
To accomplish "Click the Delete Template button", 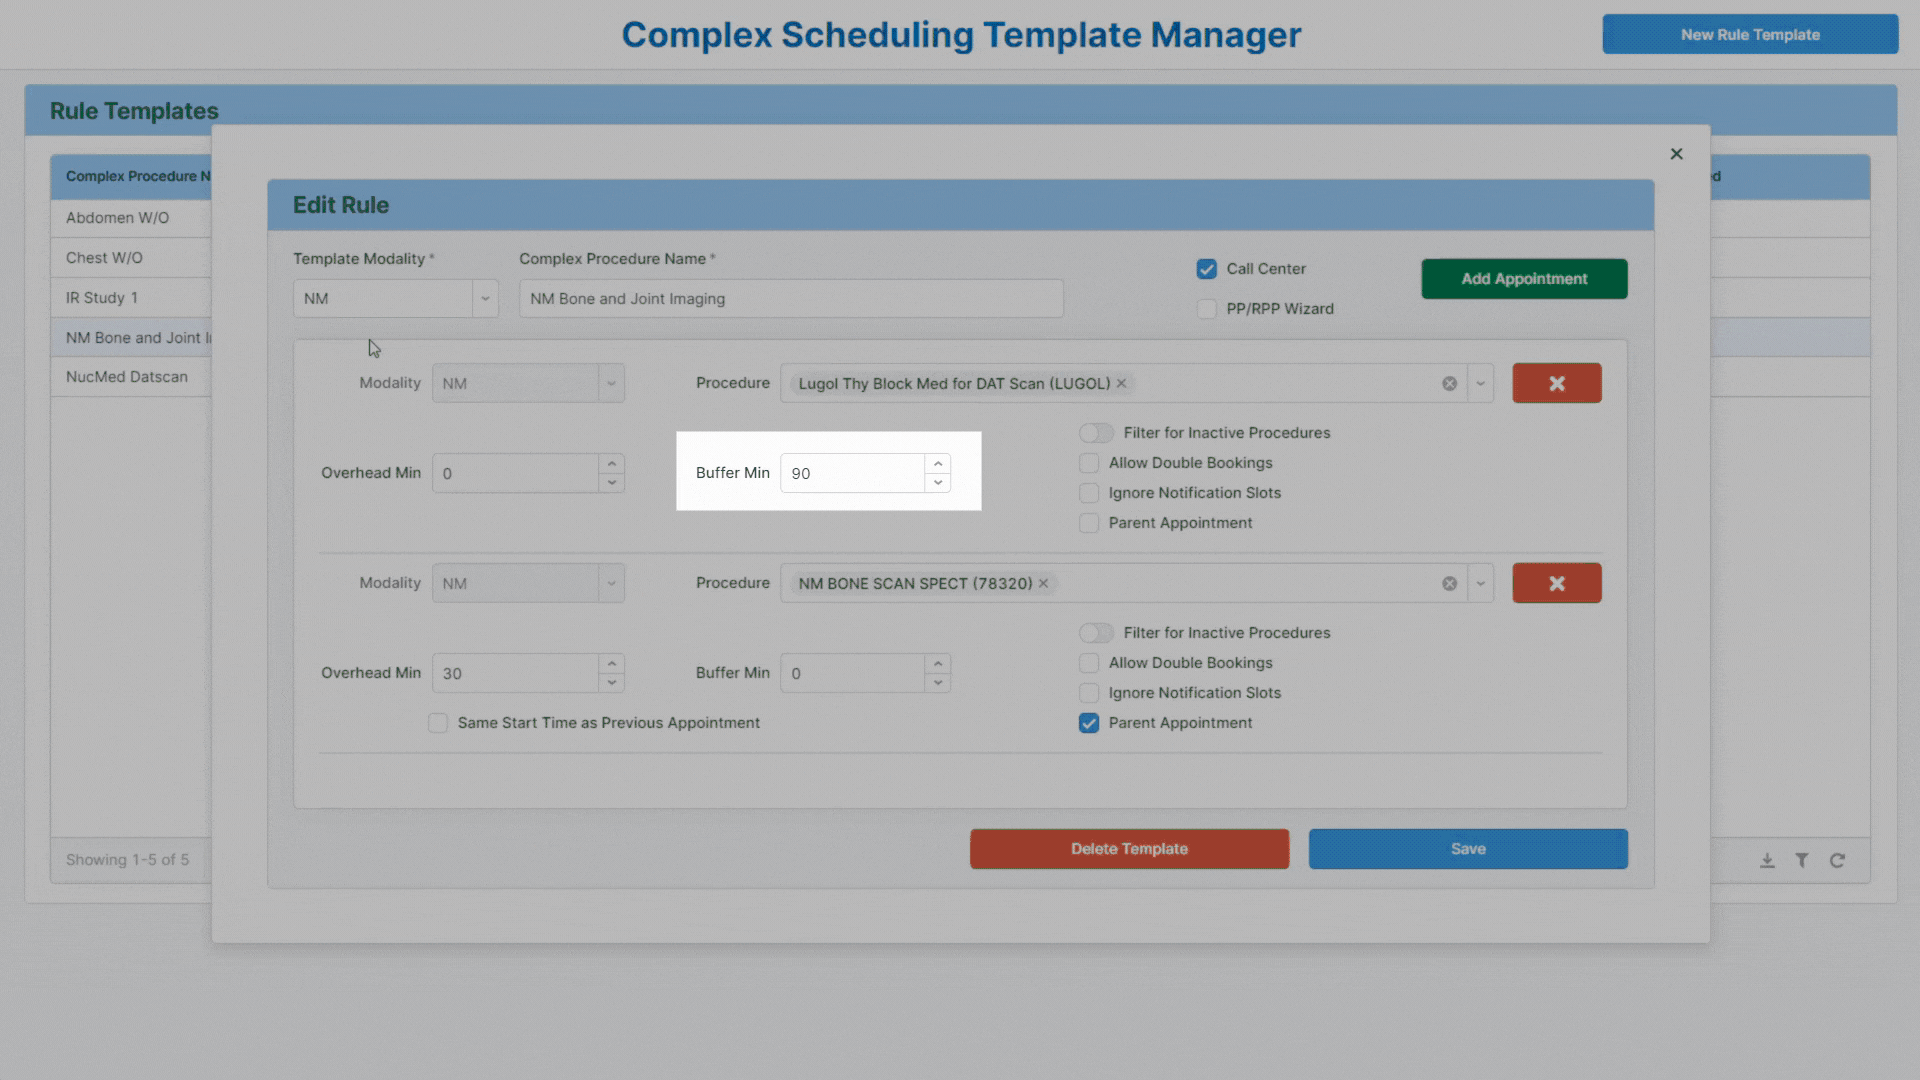I will pyautogui.click(x=1128, y=848).
